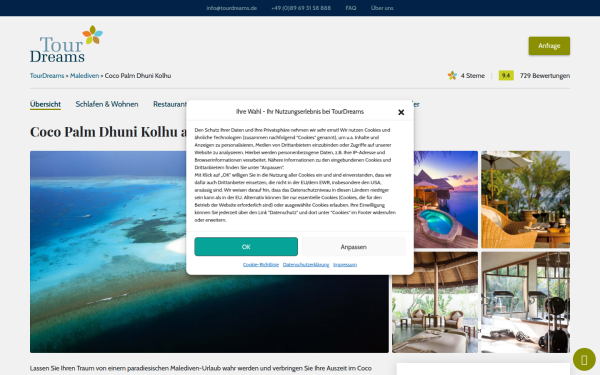Go to the TourDreams breadcrumb

pyautogui.click(x=47, y=76)
